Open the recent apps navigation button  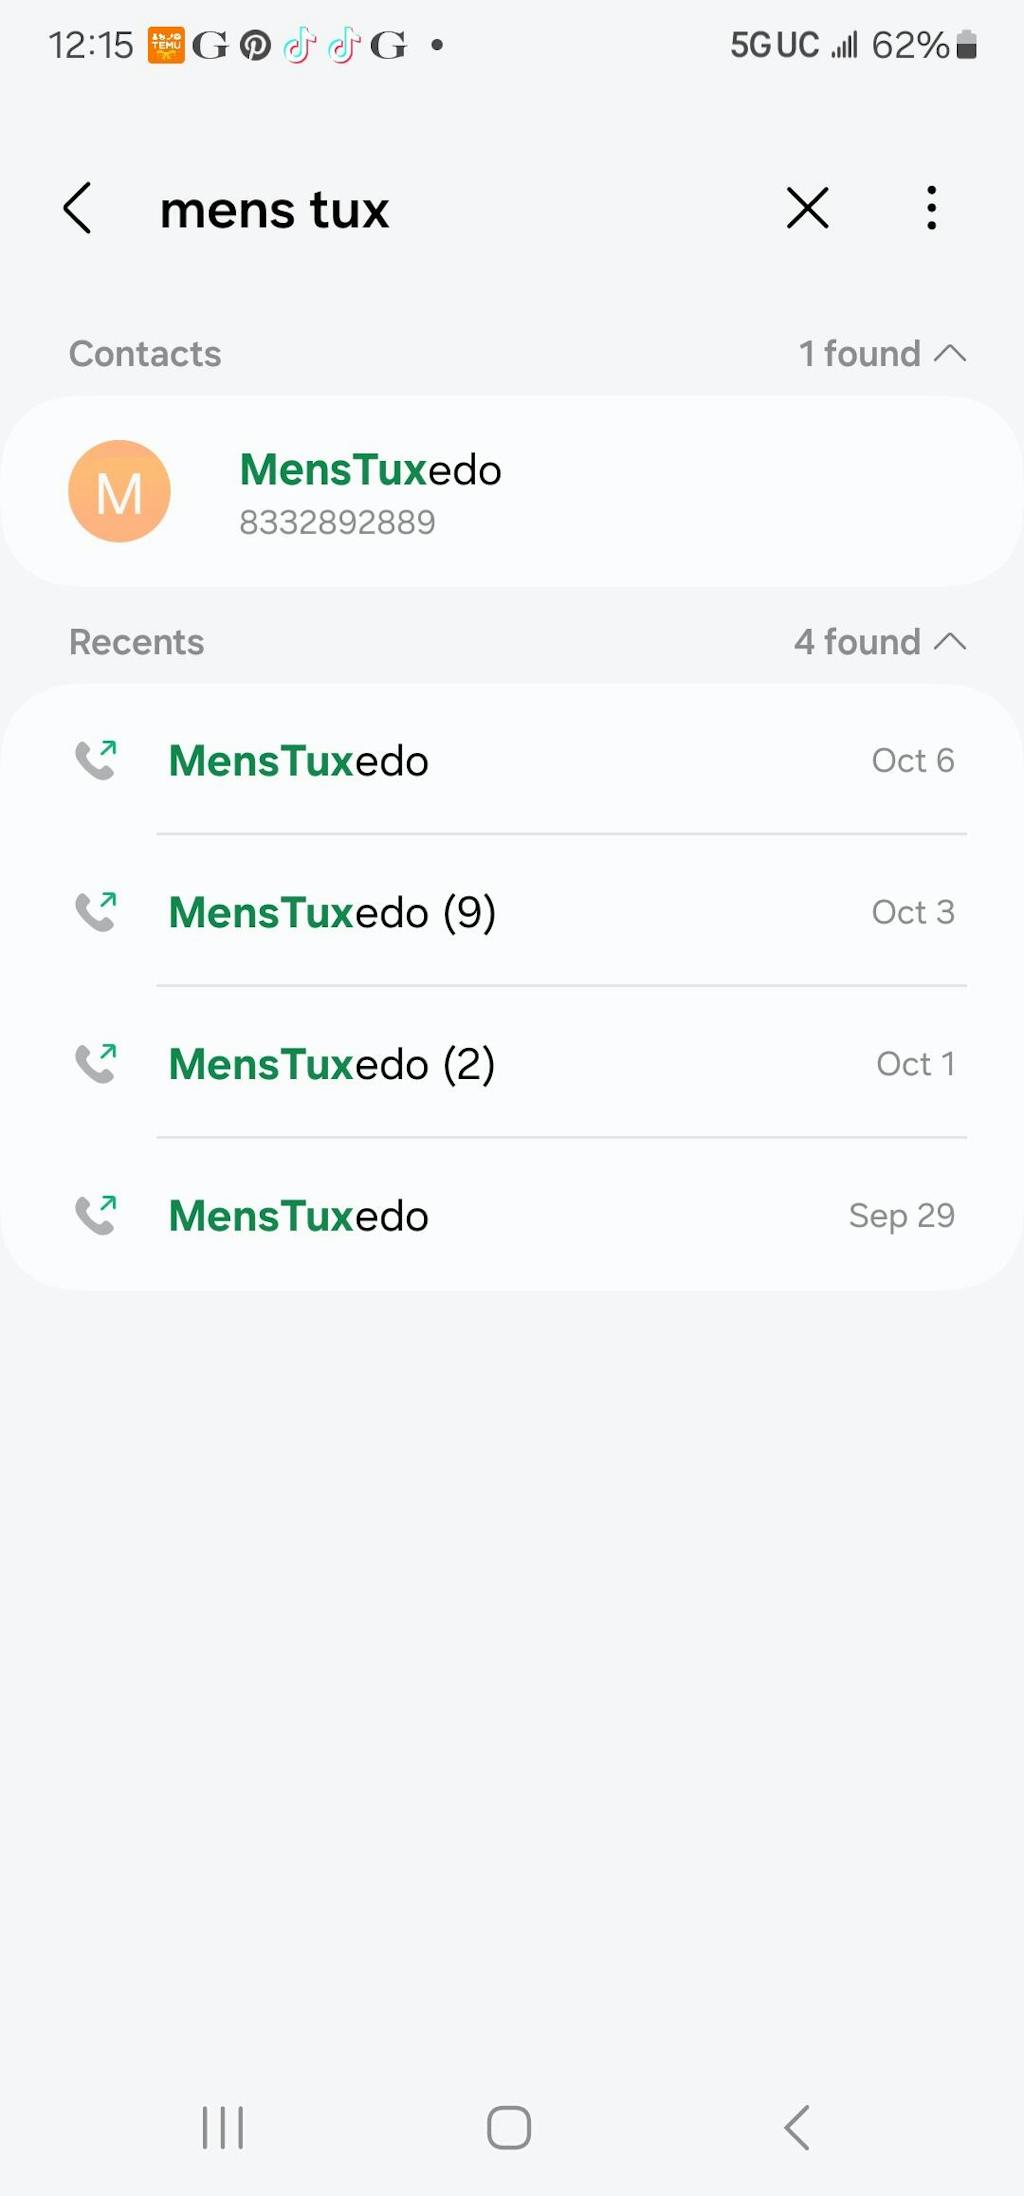(x=222, y=2127)
